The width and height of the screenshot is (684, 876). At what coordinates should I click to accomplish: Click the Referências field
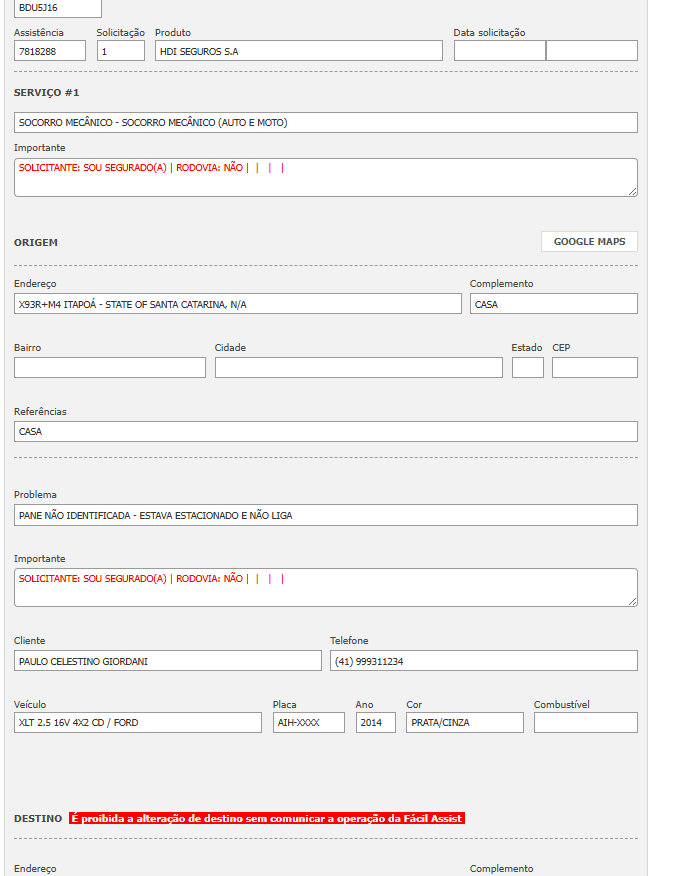(x=325, y=432)
